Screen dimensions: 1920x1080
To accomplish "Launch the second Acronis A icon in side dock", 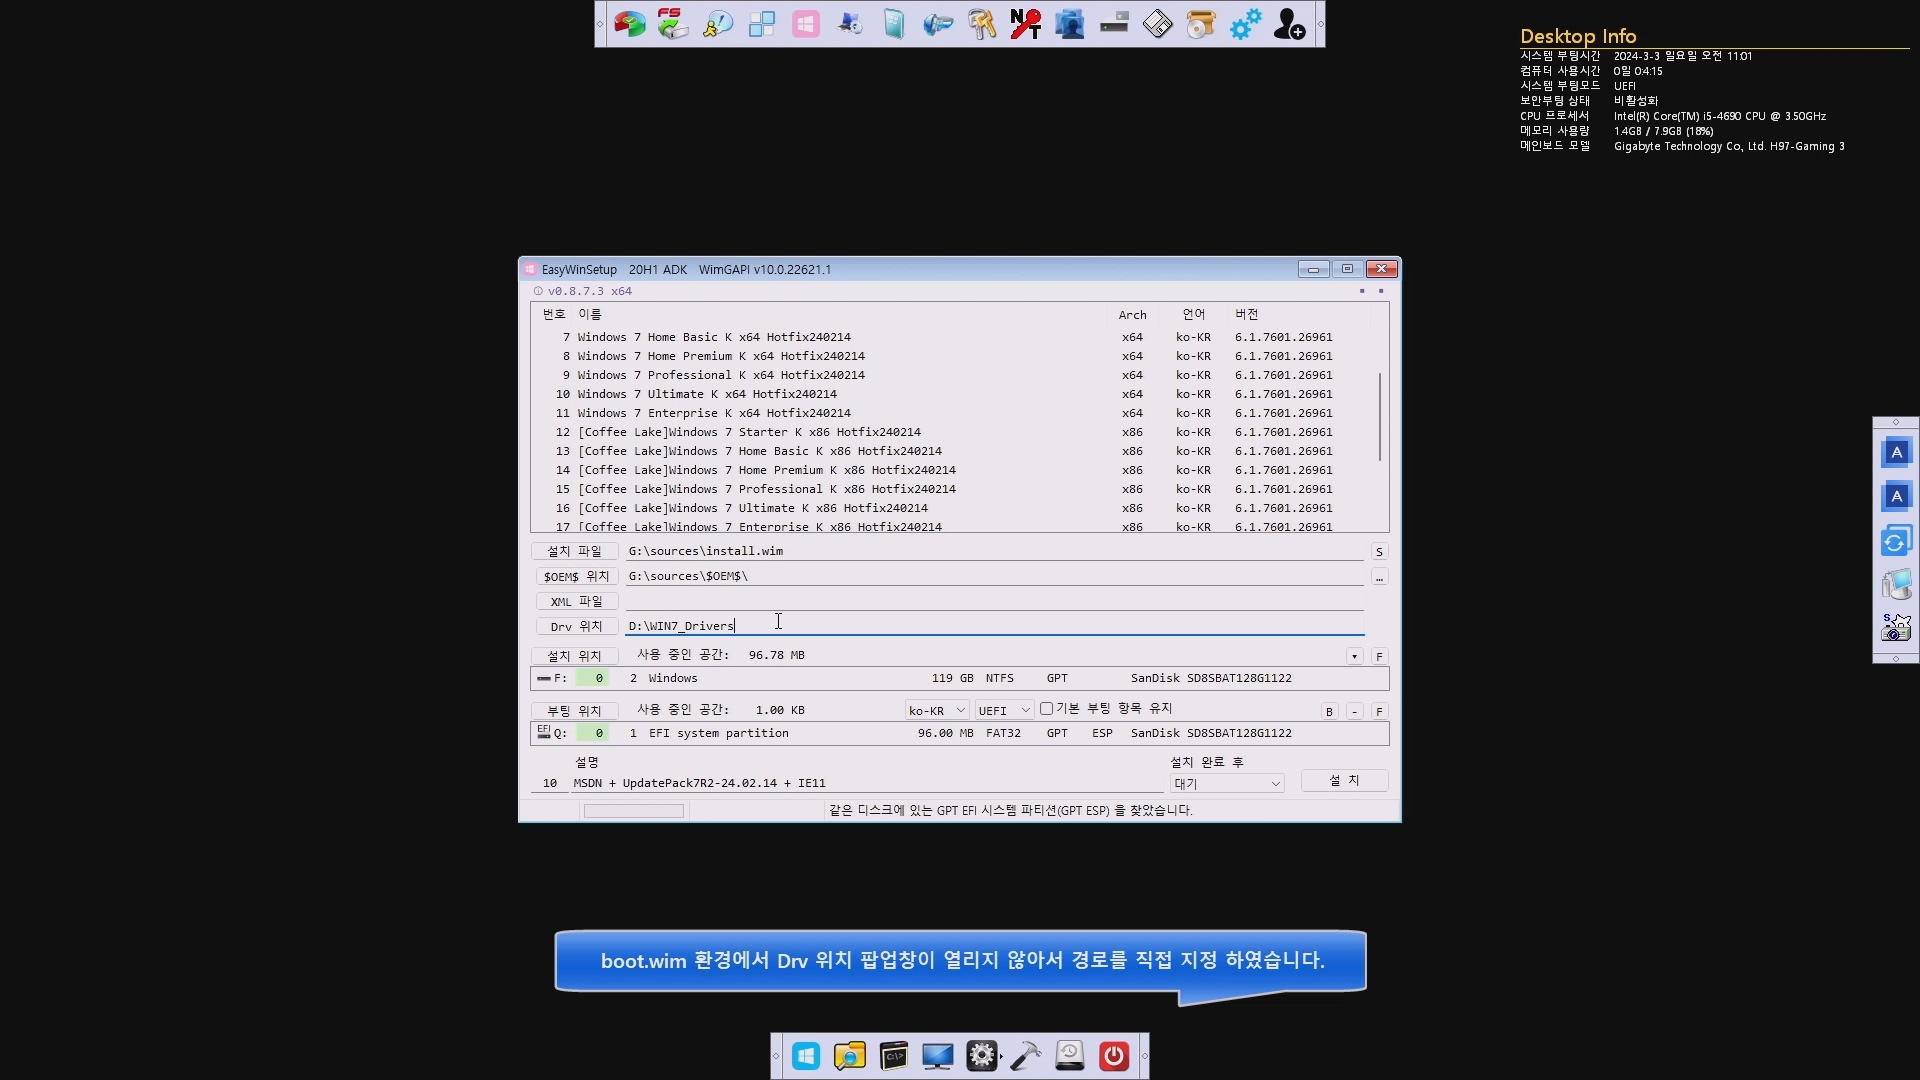I will 1896,496.
